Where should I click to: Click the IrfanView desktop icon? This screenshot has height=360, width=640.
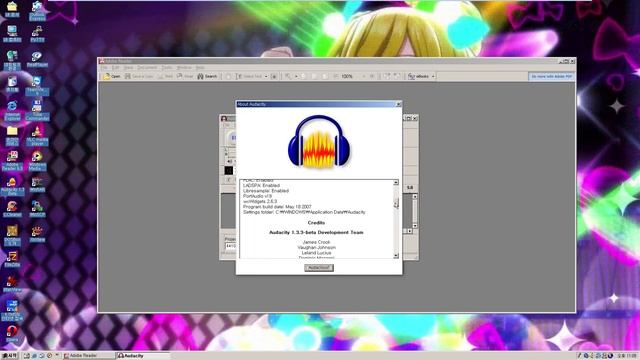[x=12, y=284]
